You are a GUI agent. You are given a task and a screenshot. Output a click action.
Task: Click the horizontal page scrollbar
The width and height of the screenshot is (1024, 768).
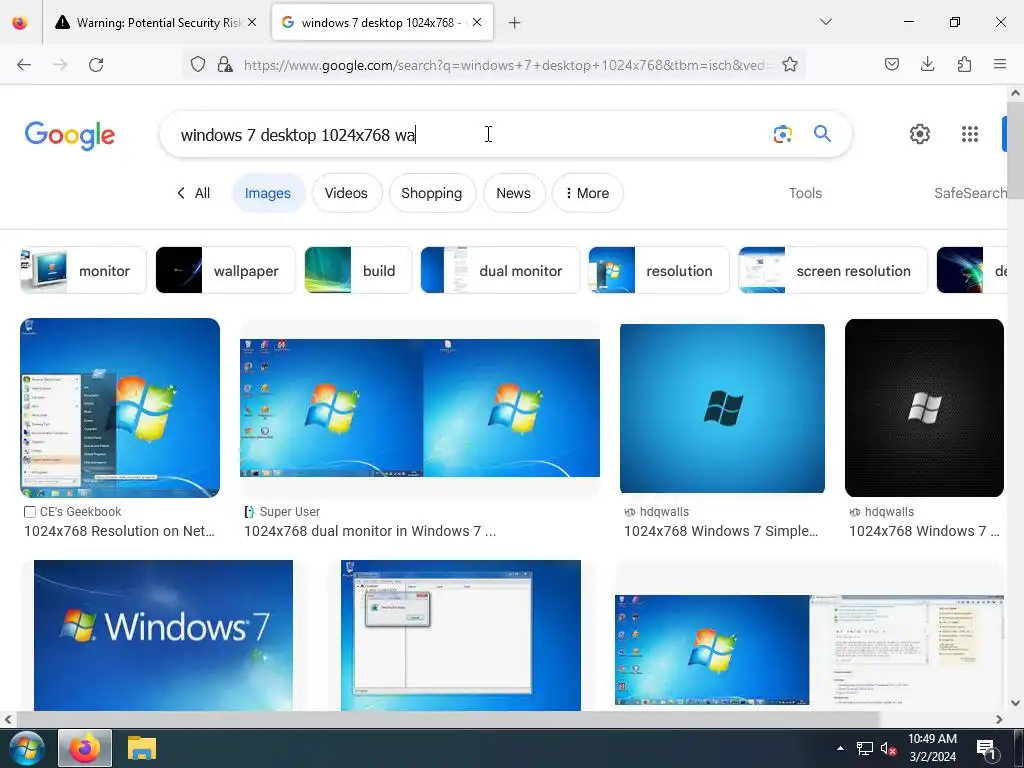pos(448,719)
